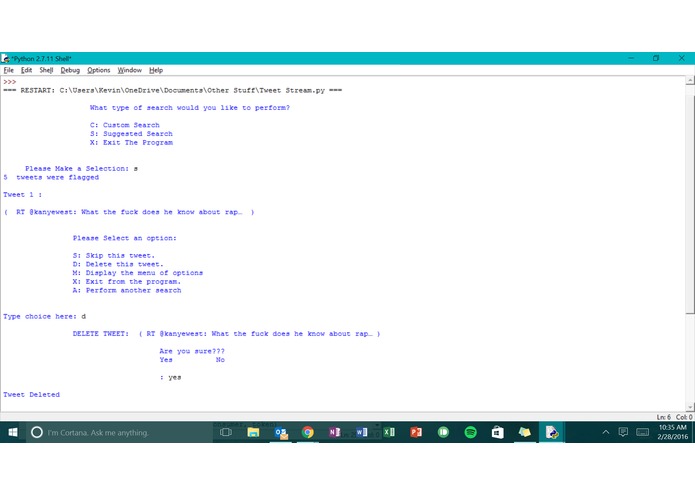Open File Explorer from taskbar
The height and width of the screenshot is (494, 695).
tap(253, 432)
